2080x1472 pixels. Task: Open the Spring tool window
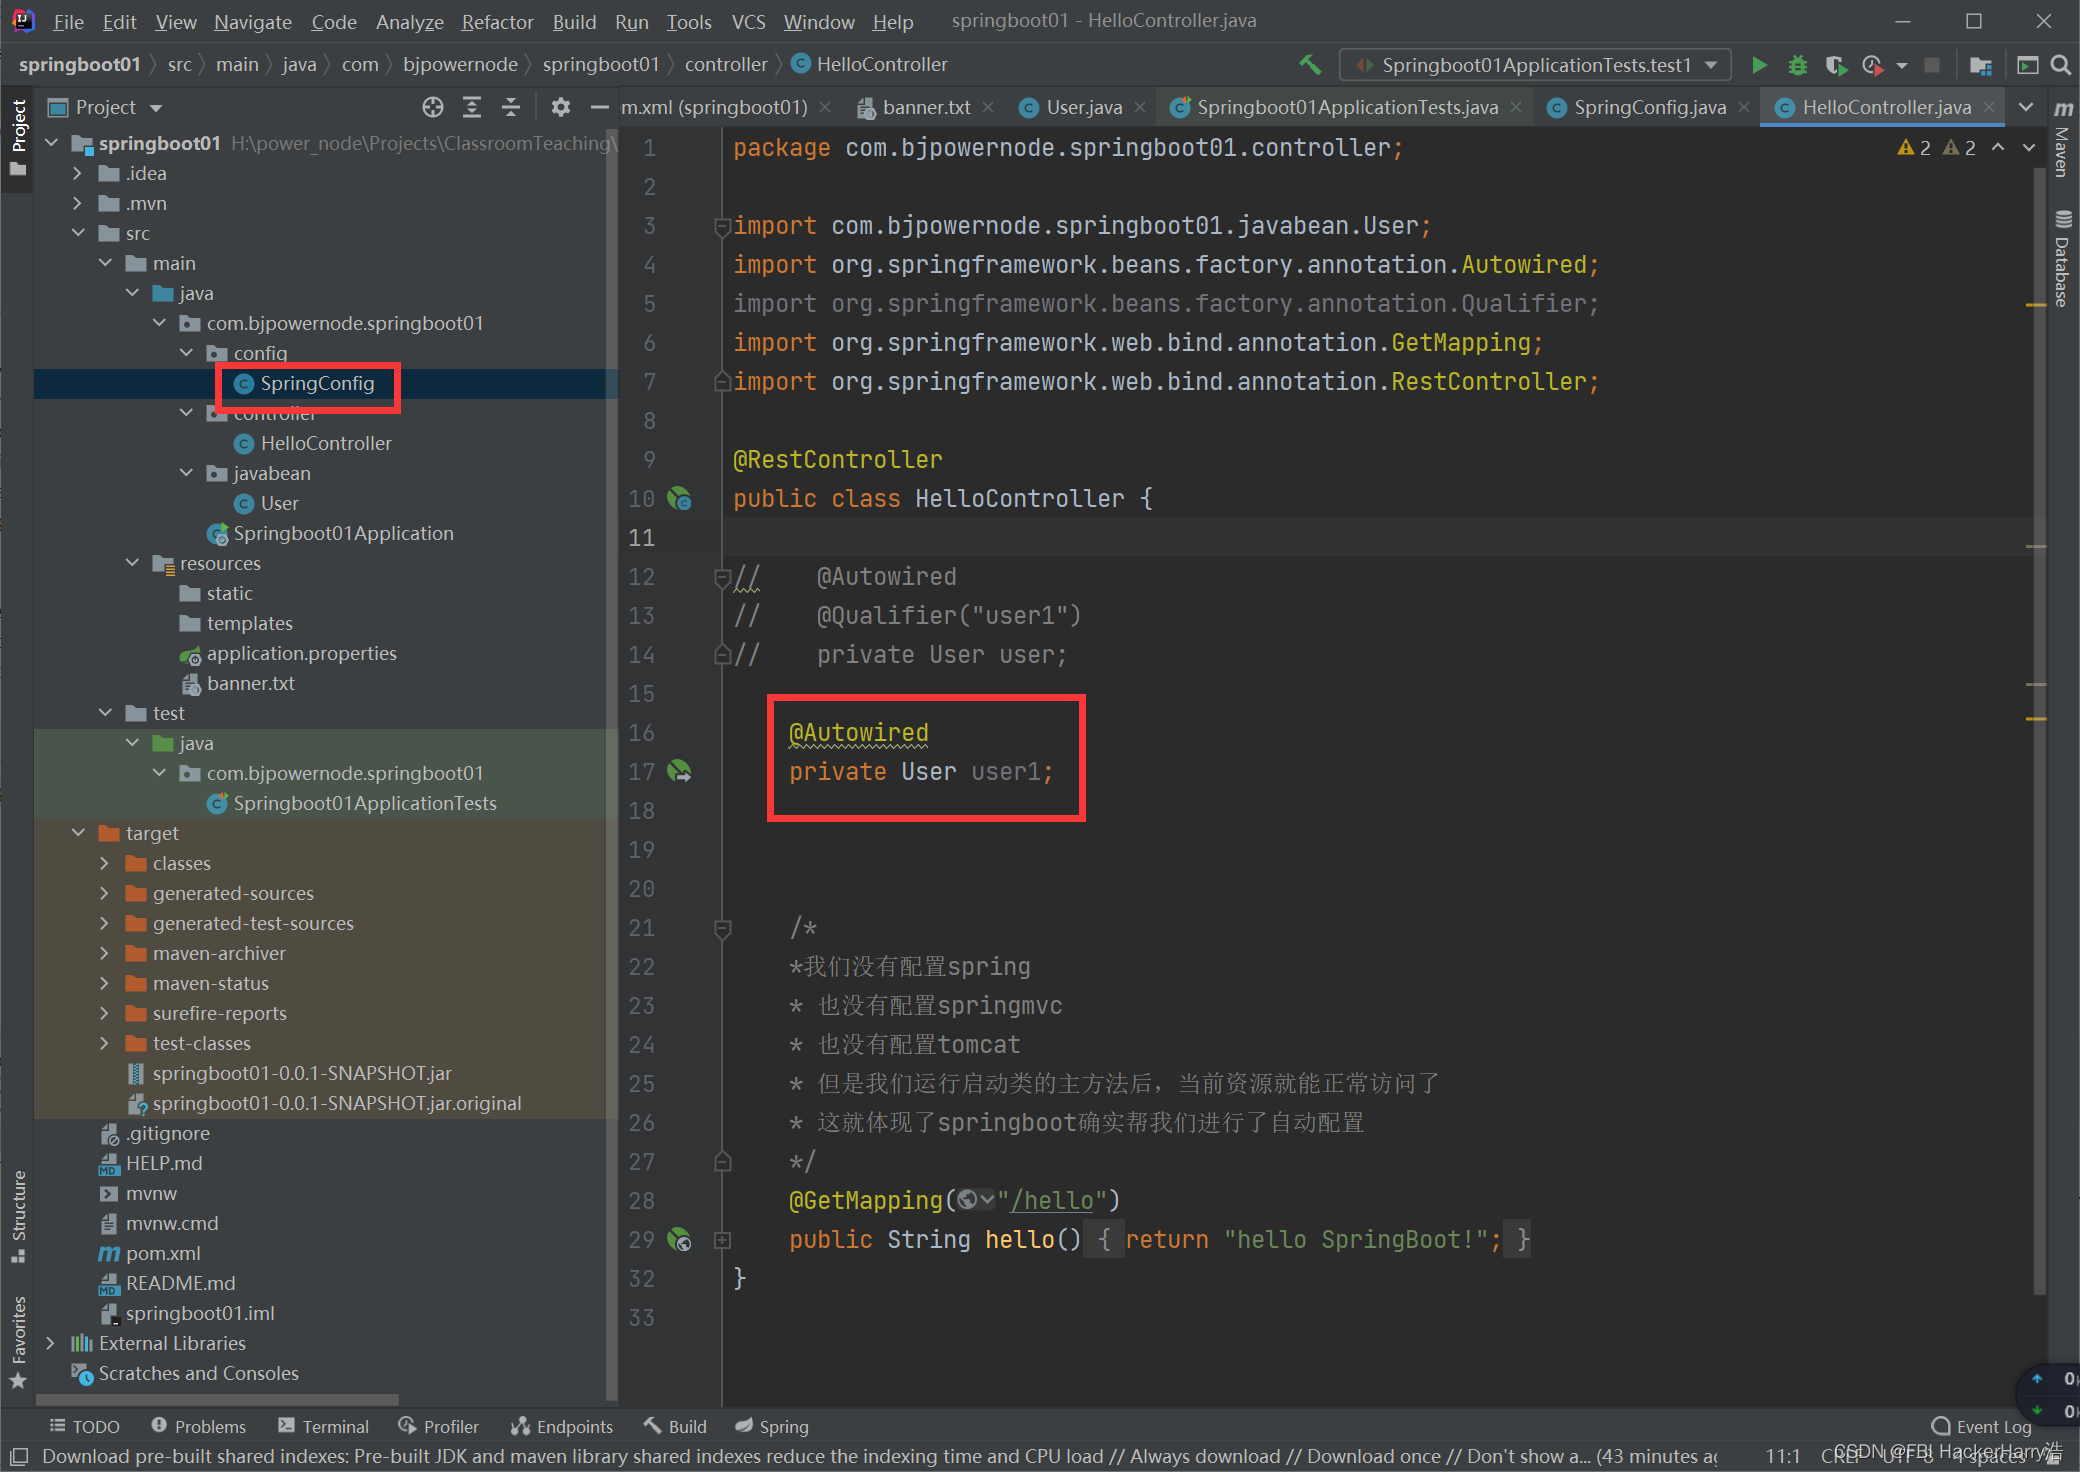coord(772,1426)
